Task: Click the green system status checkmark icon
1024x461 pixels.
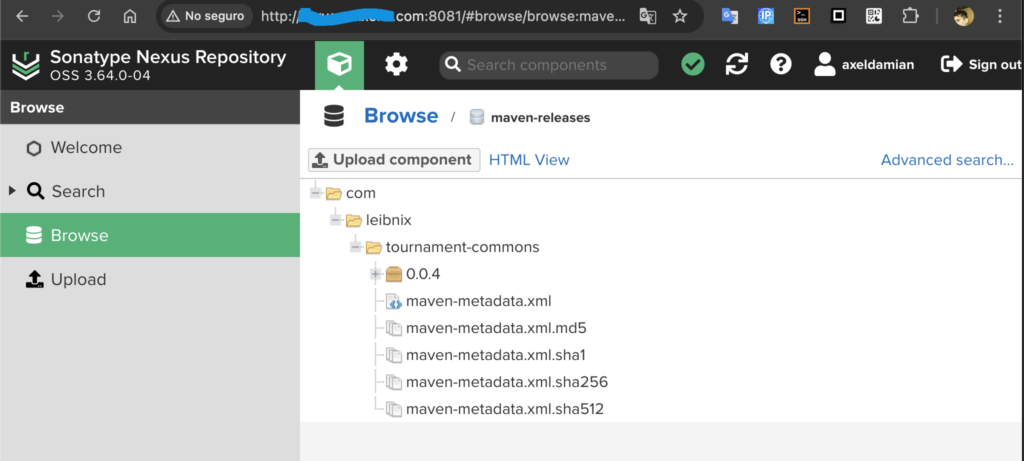Action: click(x=692, y=65)
